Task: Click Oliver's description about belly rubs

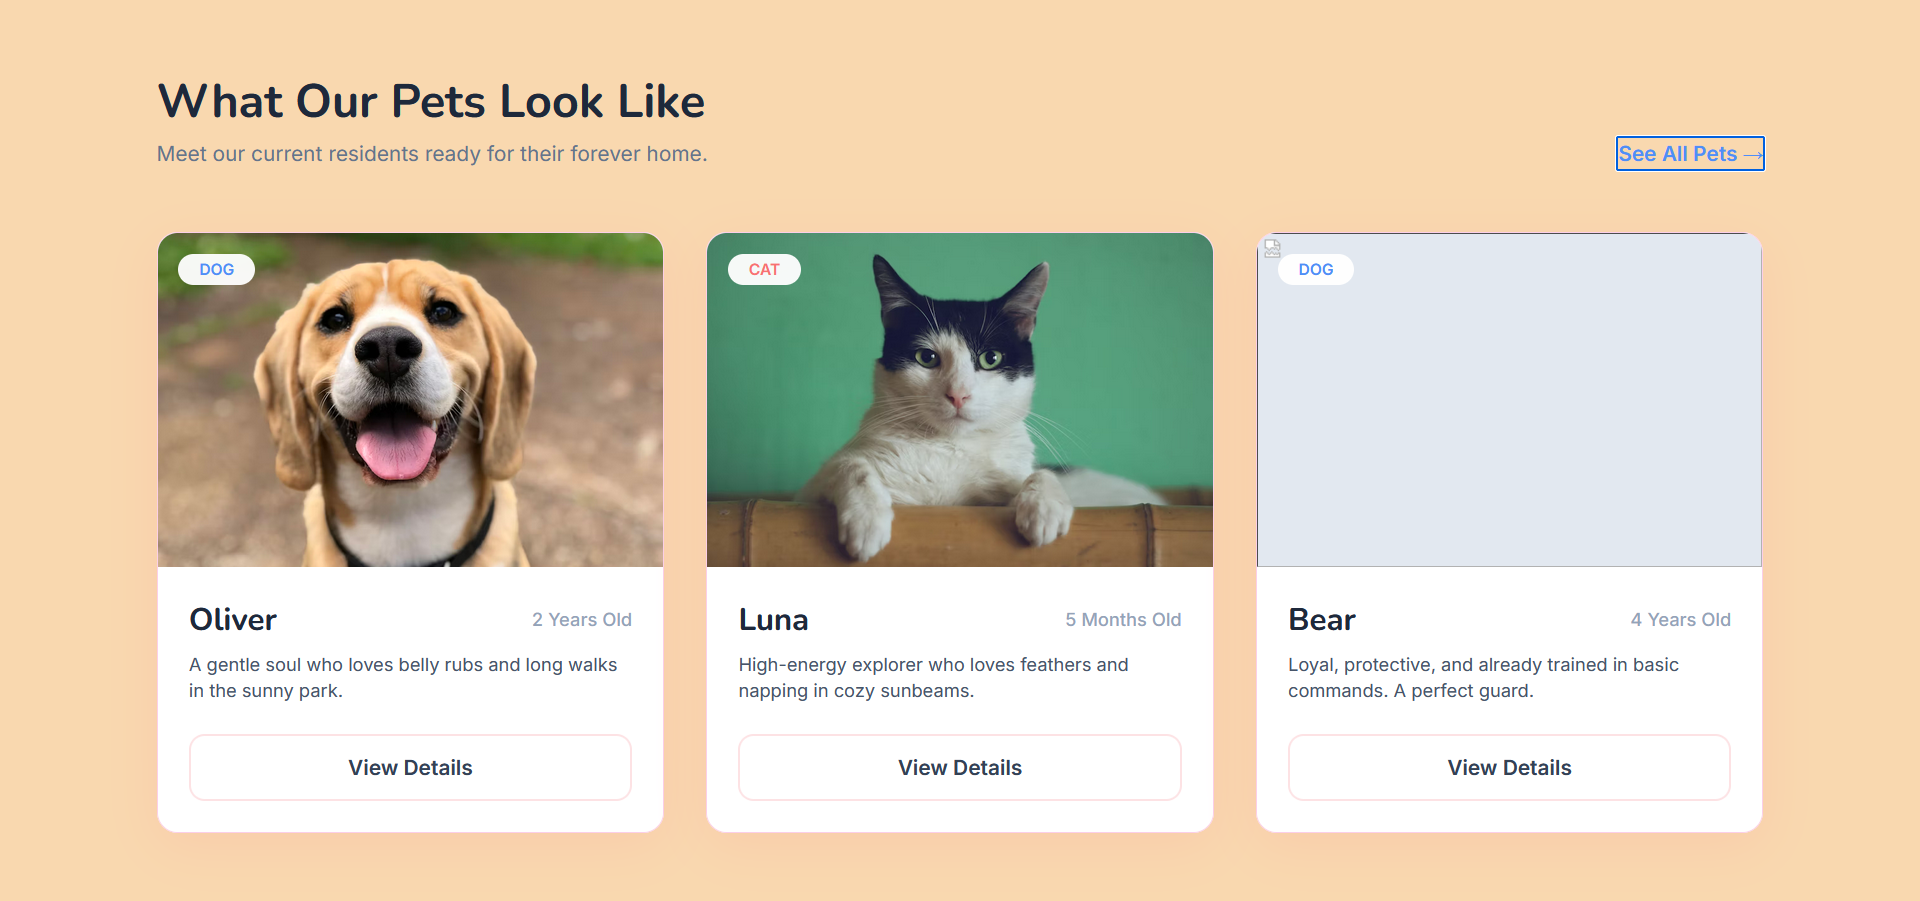Action: coord(403,677)
